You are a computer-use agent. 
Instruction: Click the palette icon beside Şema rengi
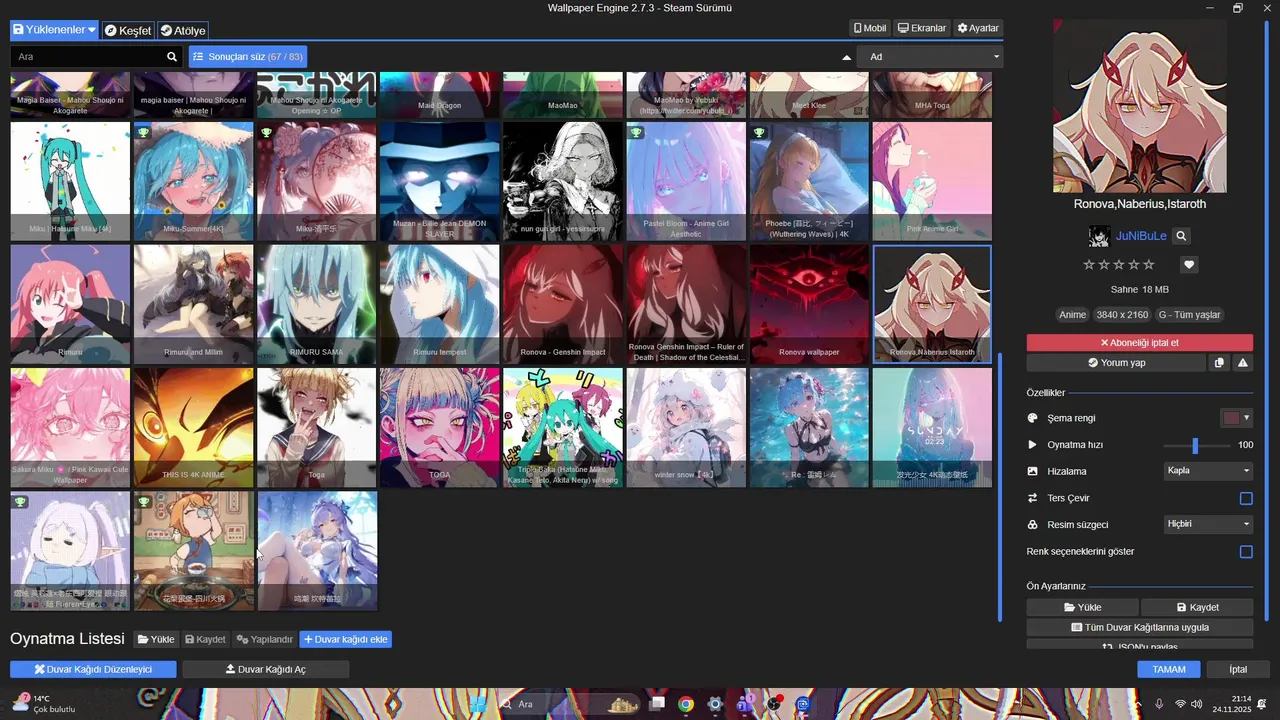coord(1033,418)
